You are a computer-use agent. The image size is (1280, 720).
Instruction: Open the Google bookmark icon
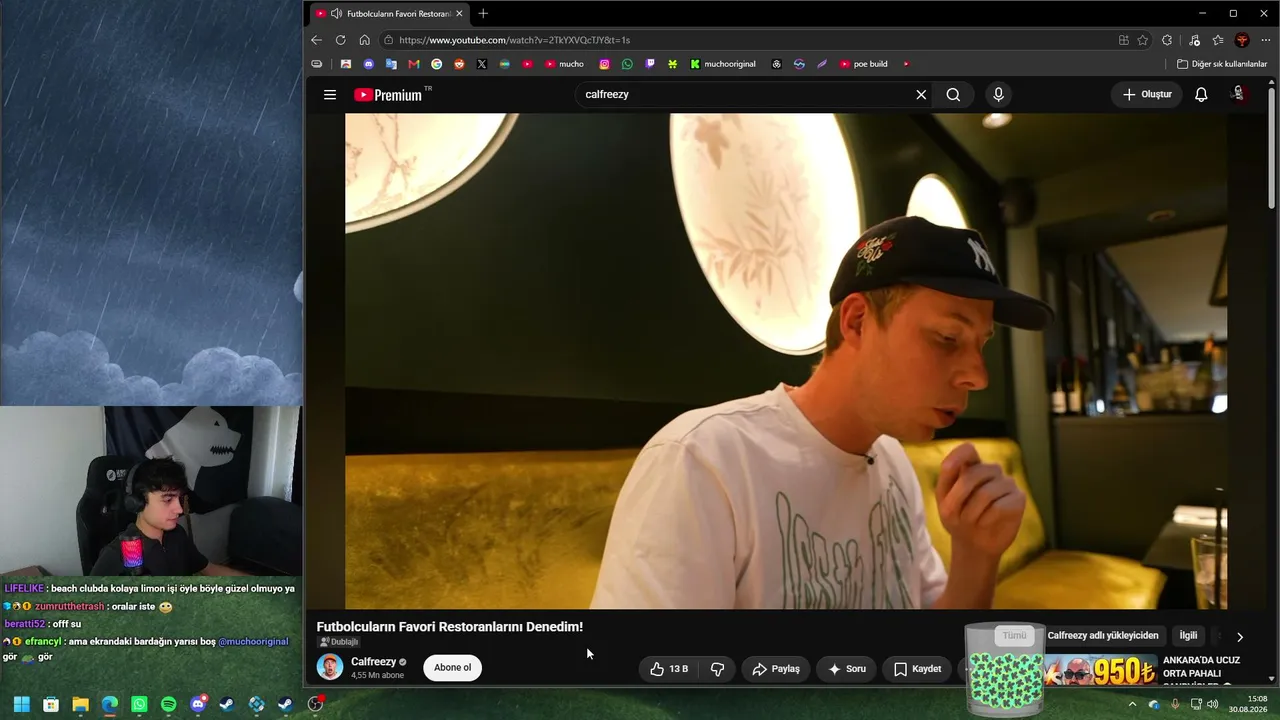point(436,64)
